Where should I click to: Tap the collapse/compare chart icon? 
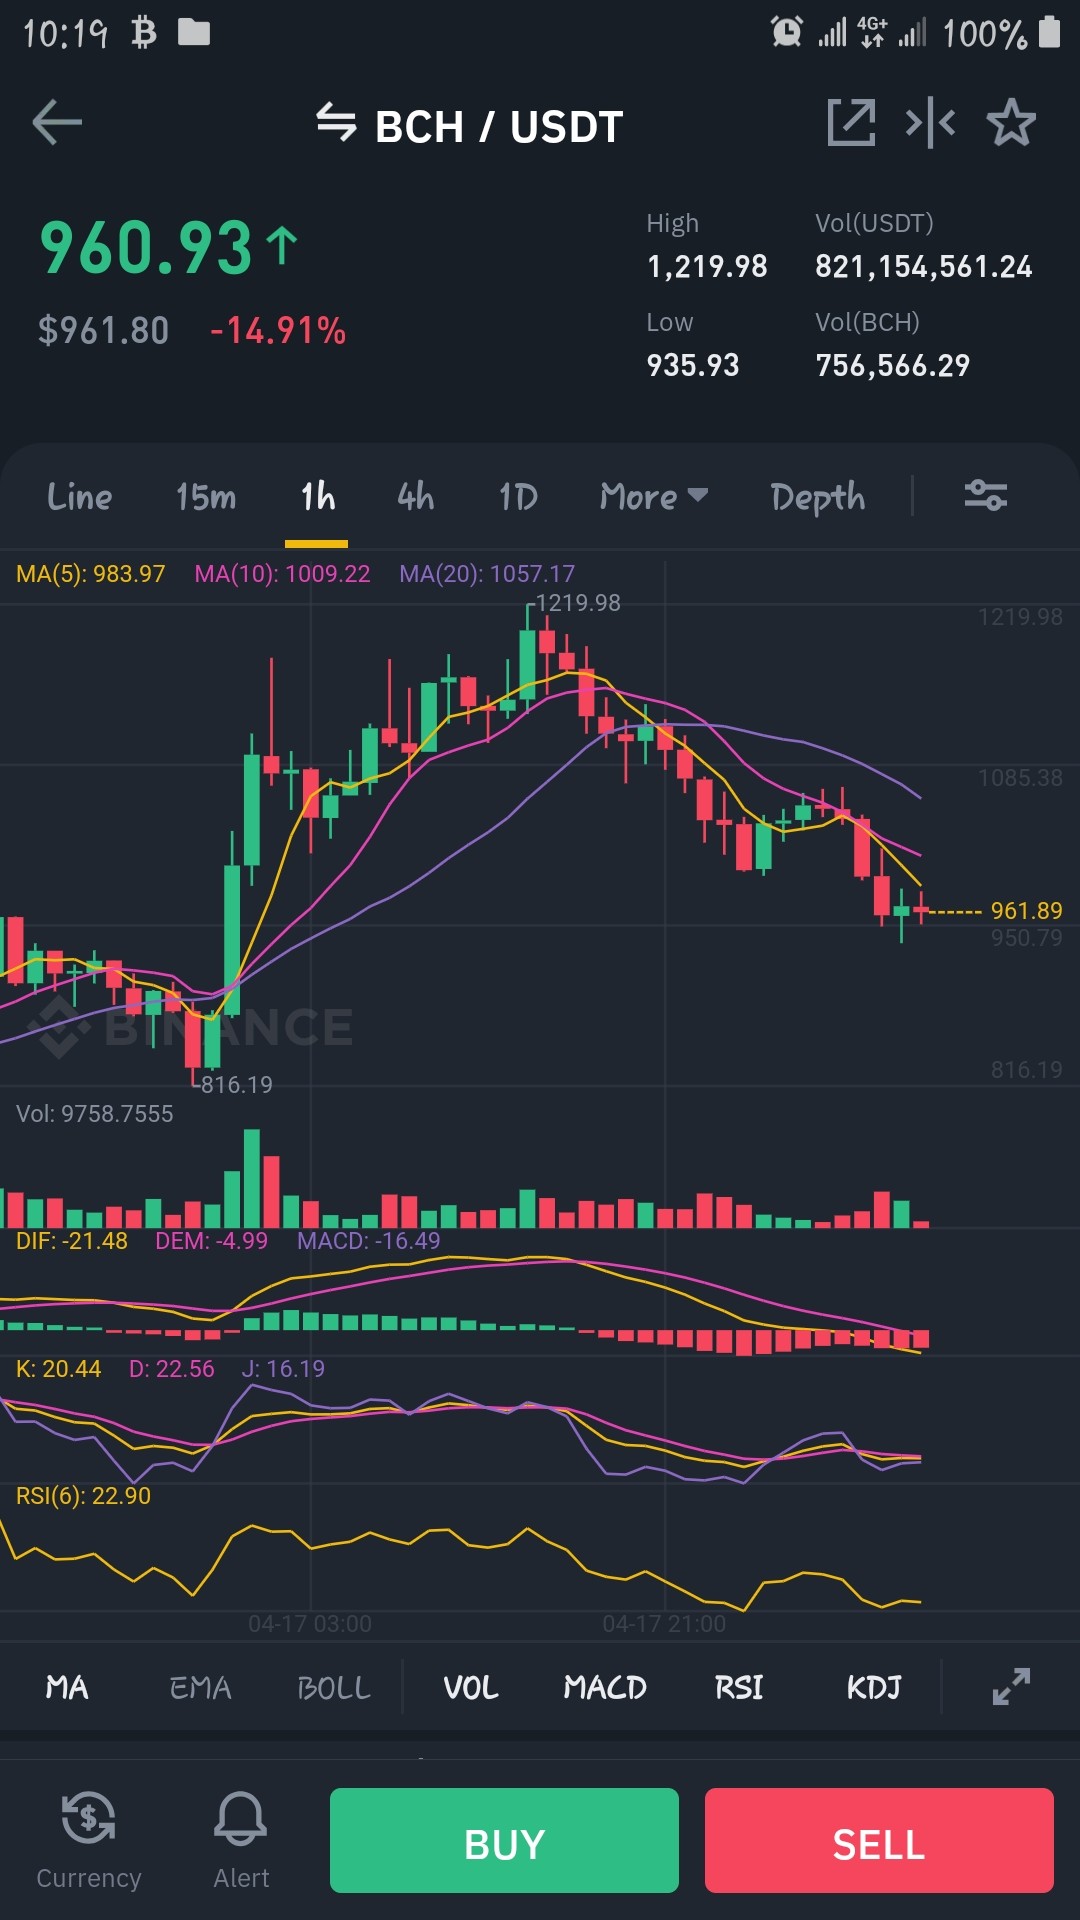(x=930, y=123)
